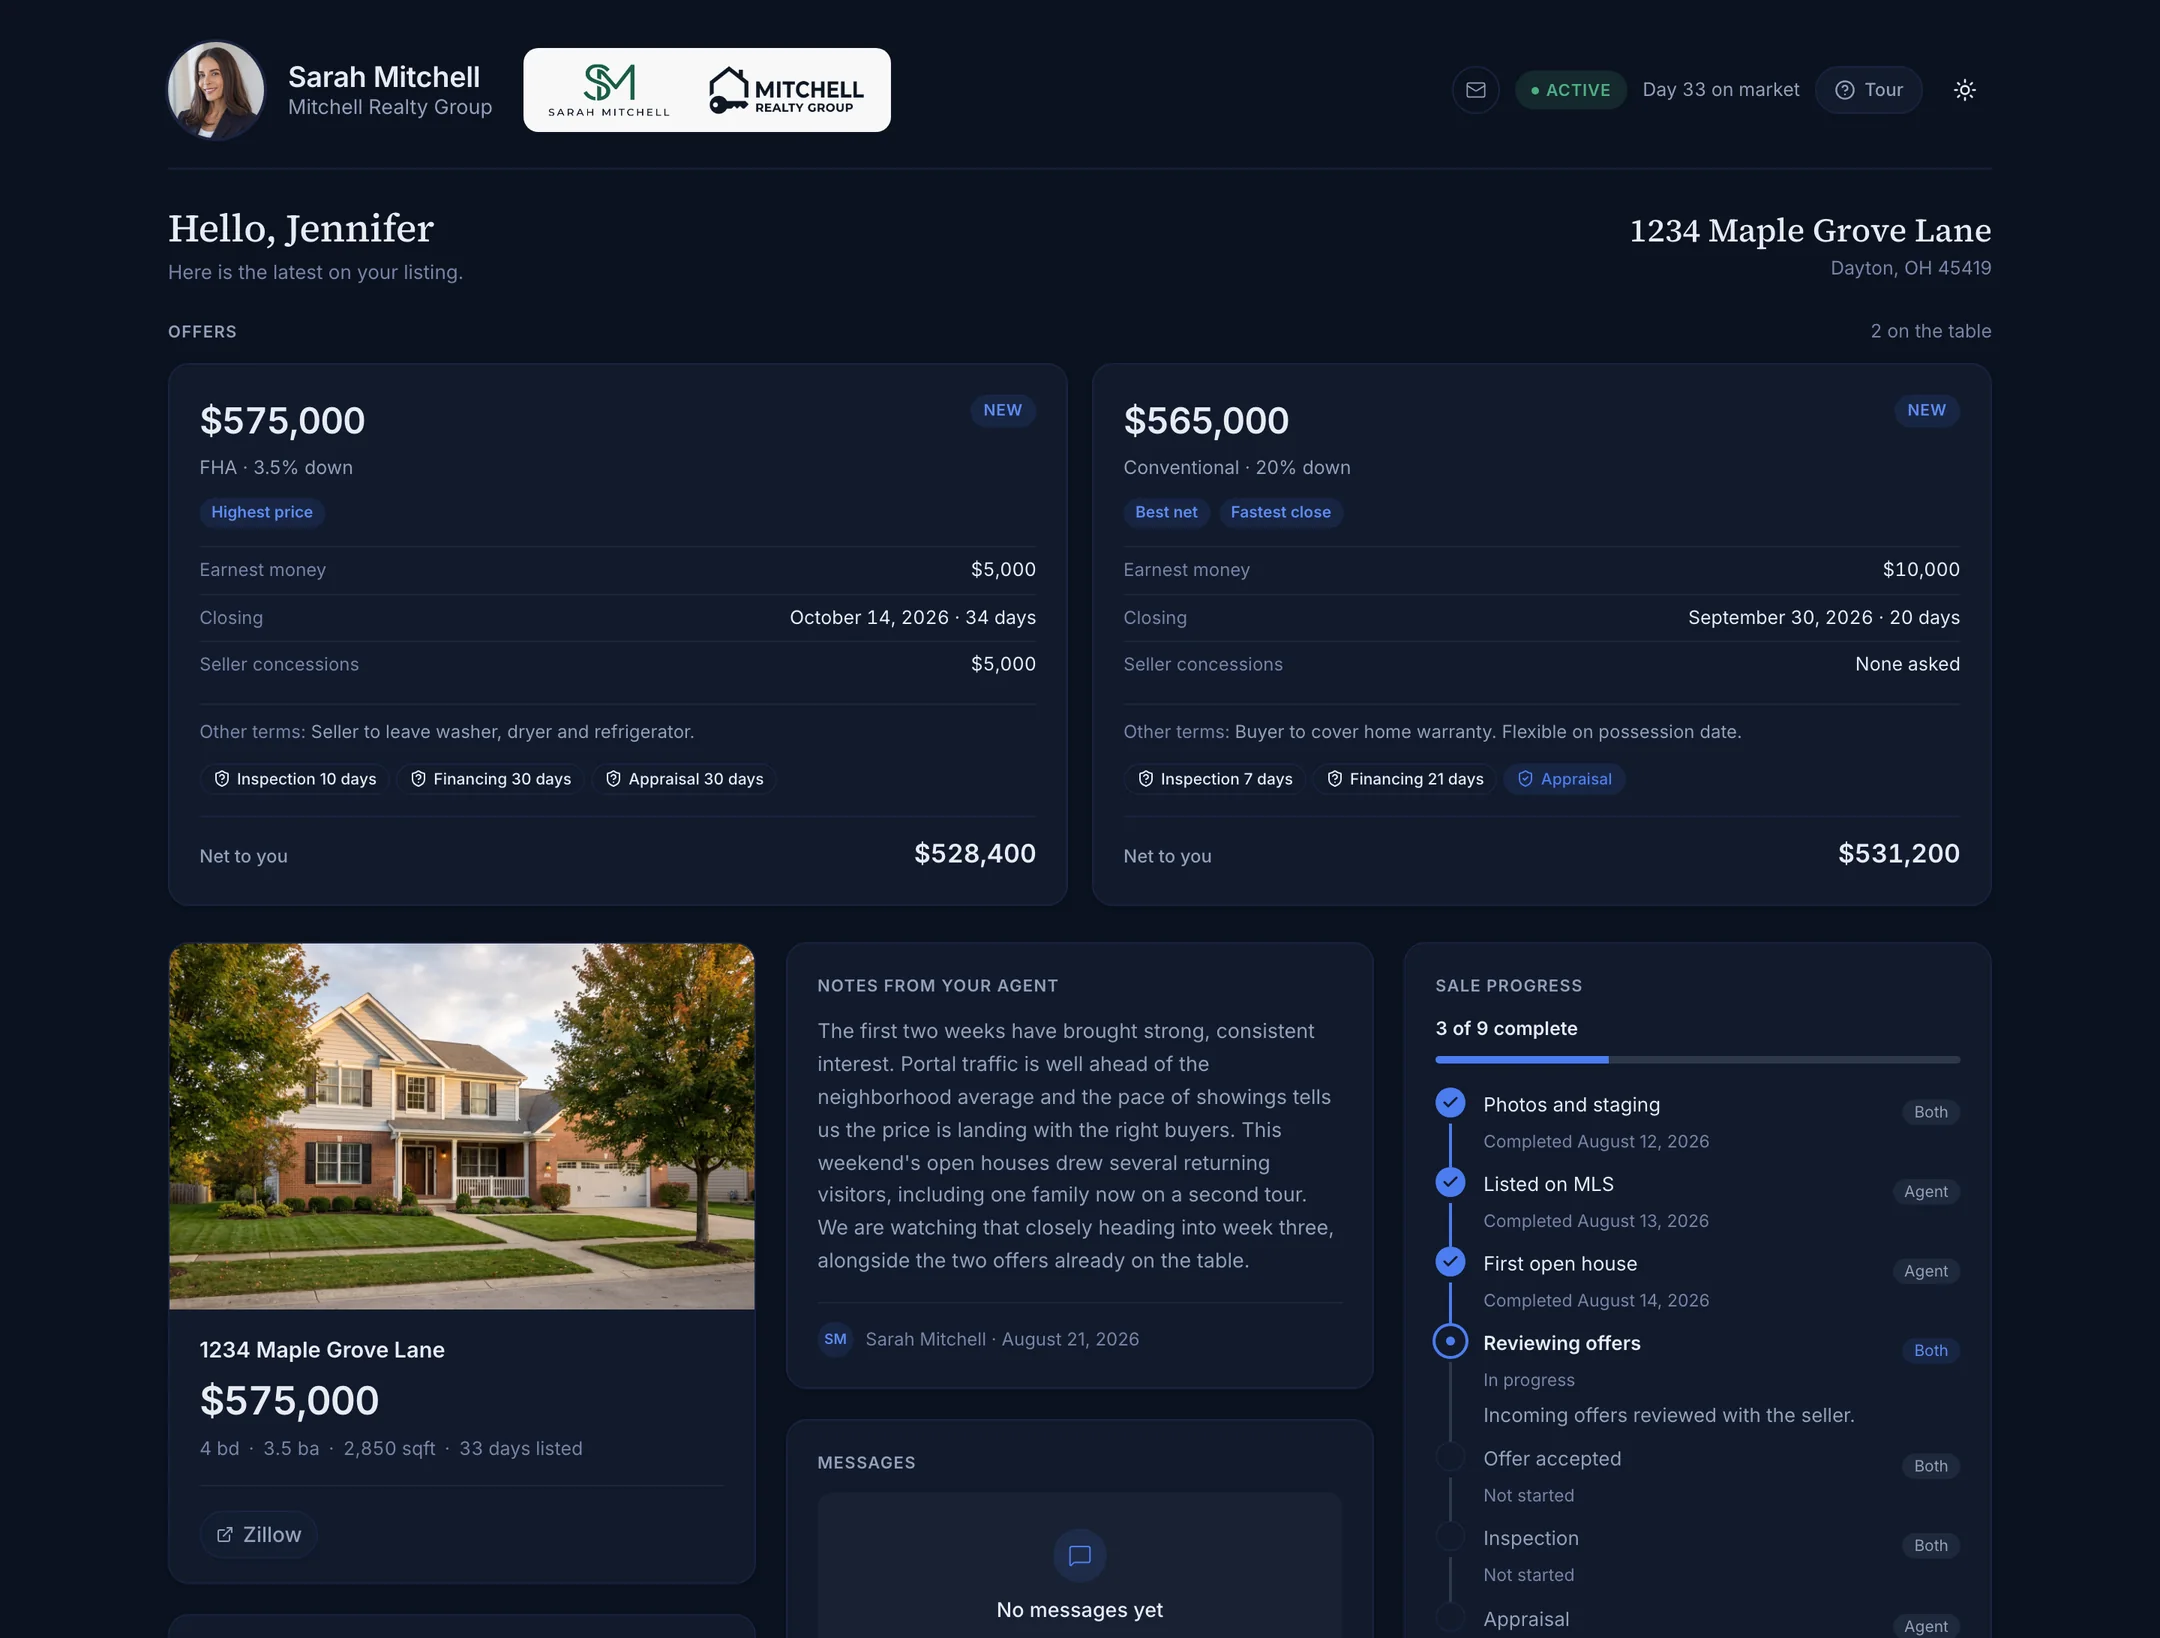The image size is (2160, 1638).
Task: Click the SM Sarah Mitchell logo
Action: [x=608, y=90]
